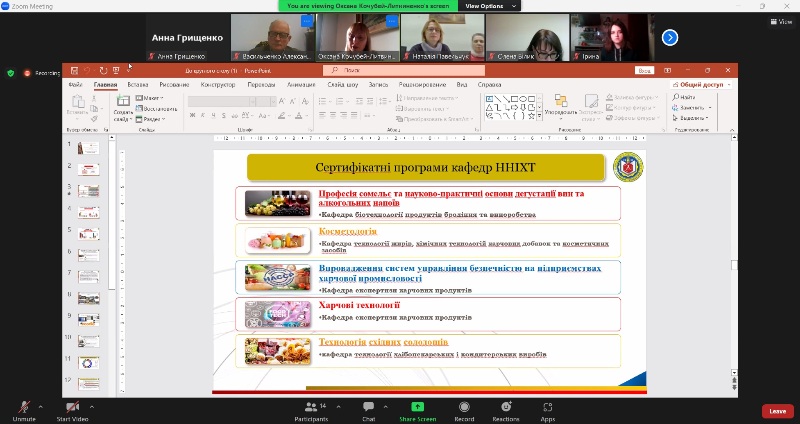Click the red Leave button

[777, 411]
